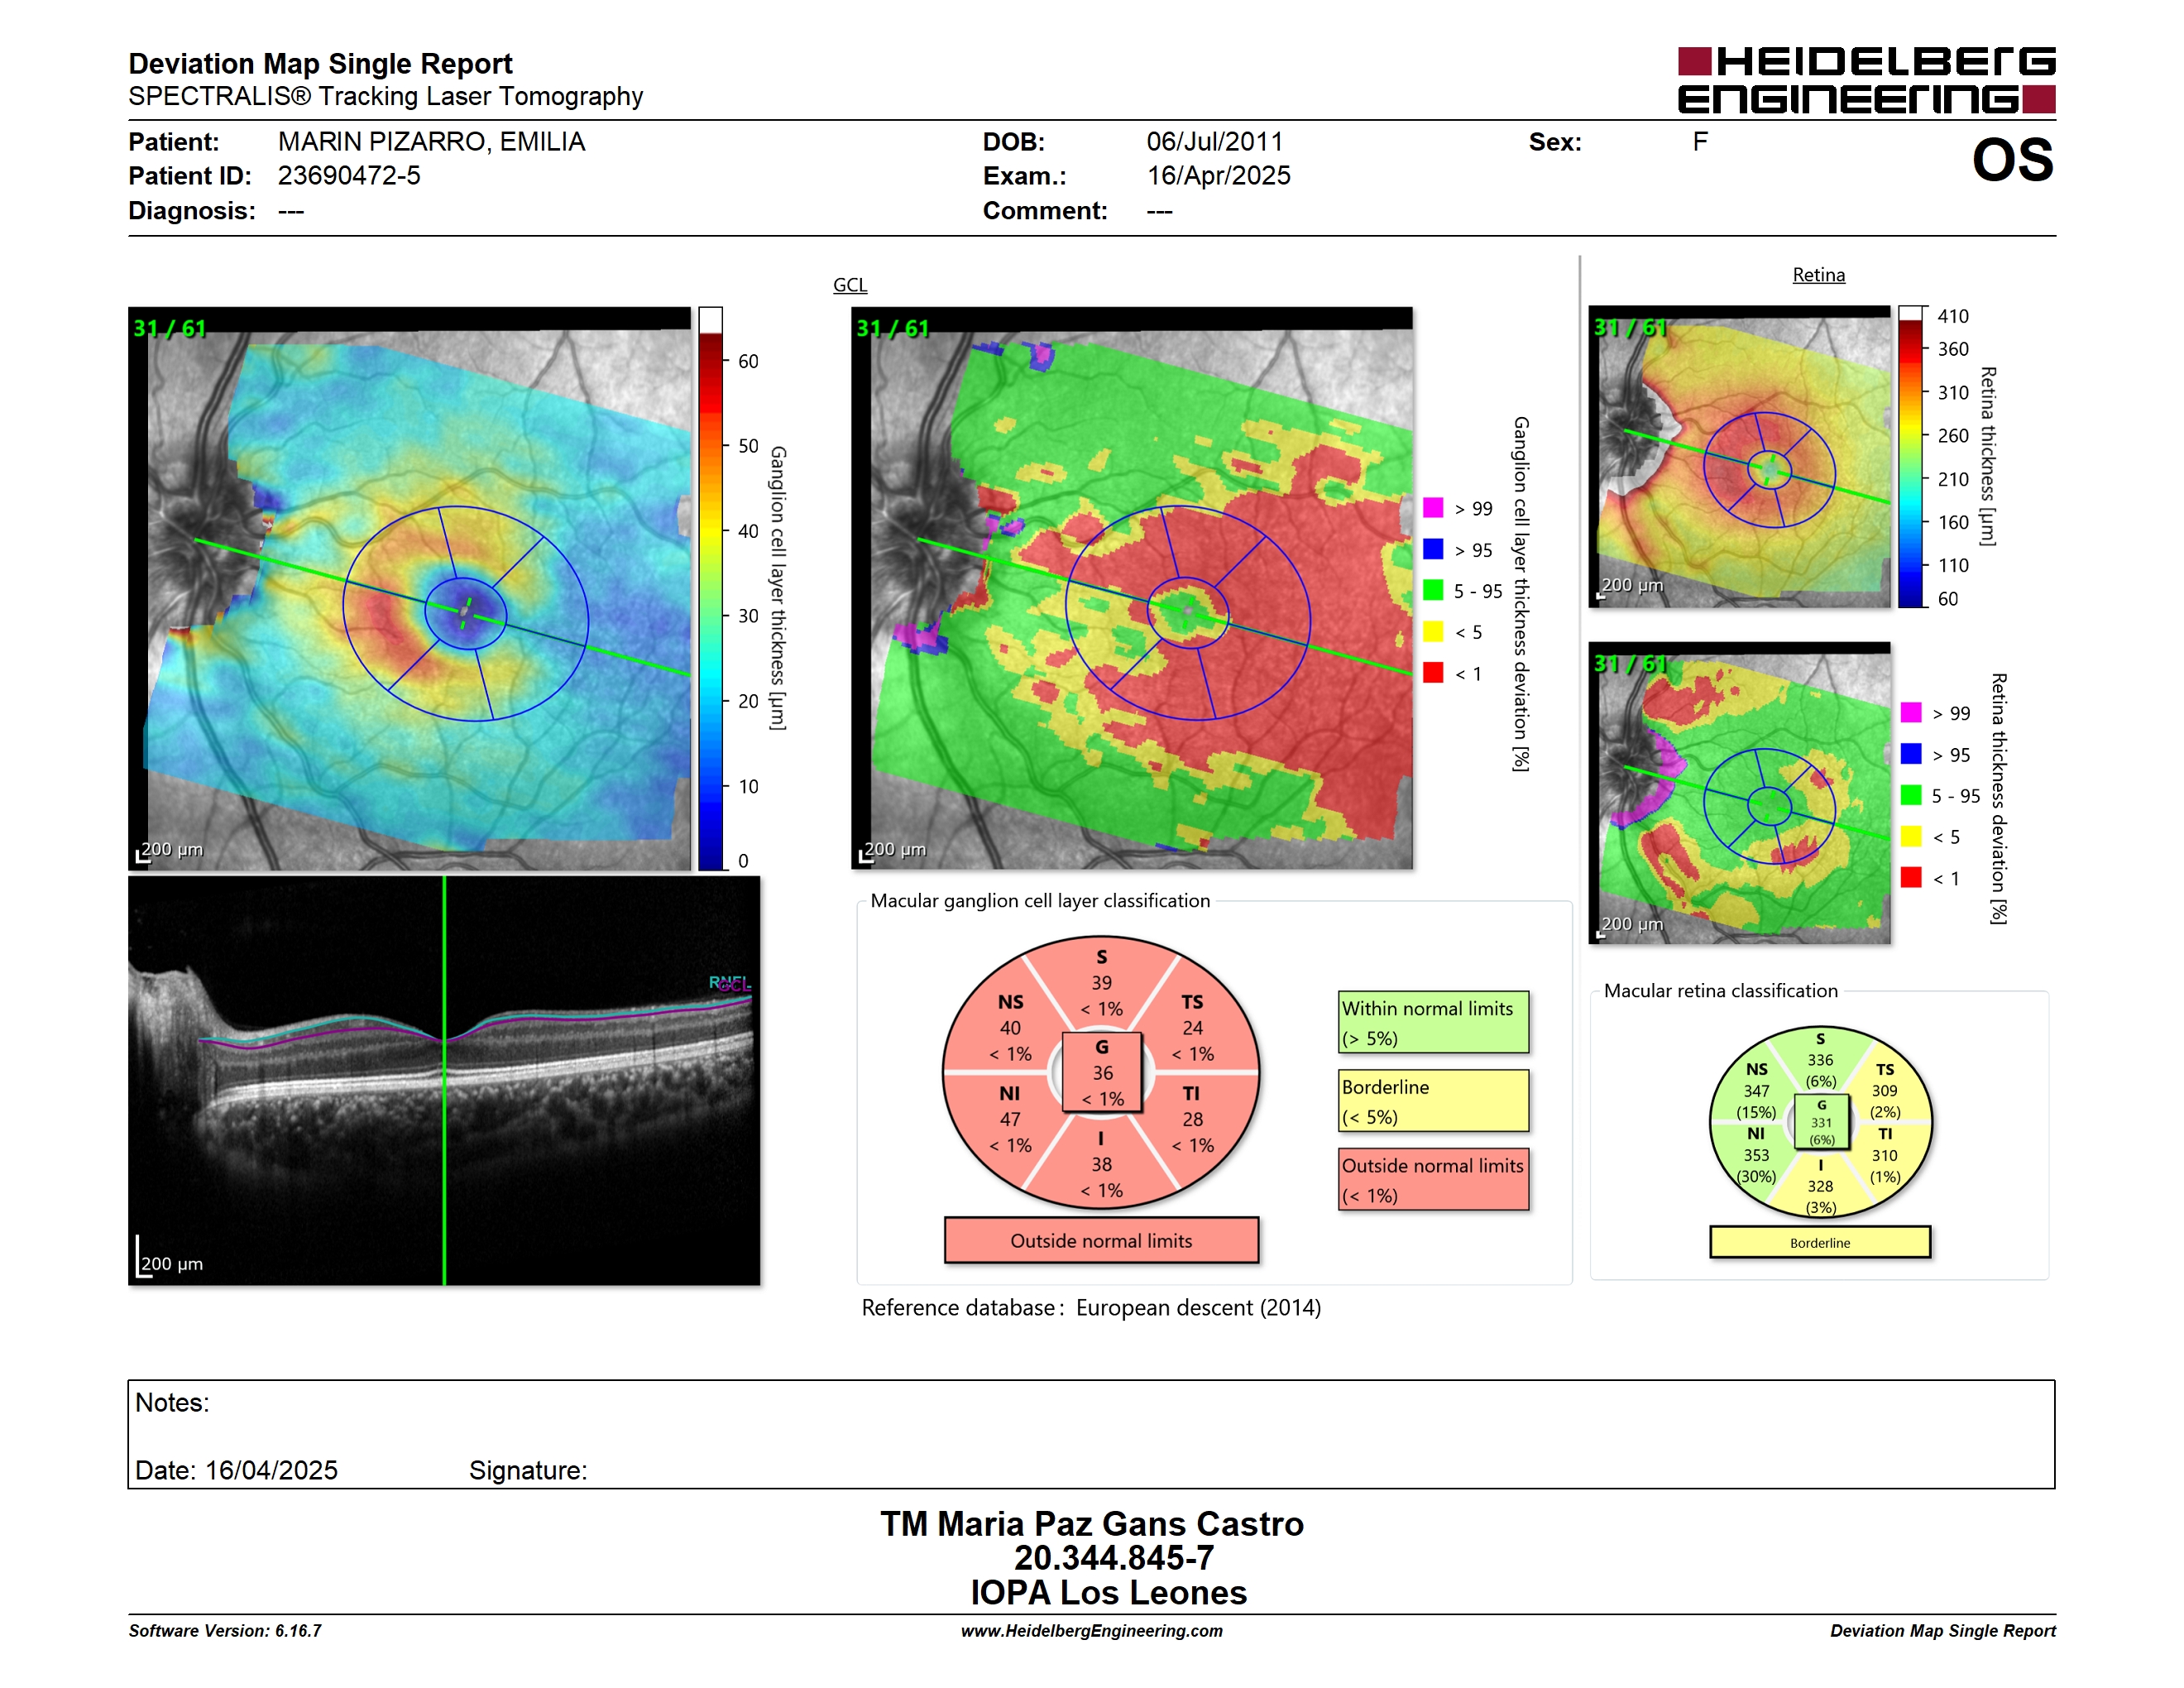Click the Retina section heading
This screenshot has width=2184, height=1688.
point(1818,275)
